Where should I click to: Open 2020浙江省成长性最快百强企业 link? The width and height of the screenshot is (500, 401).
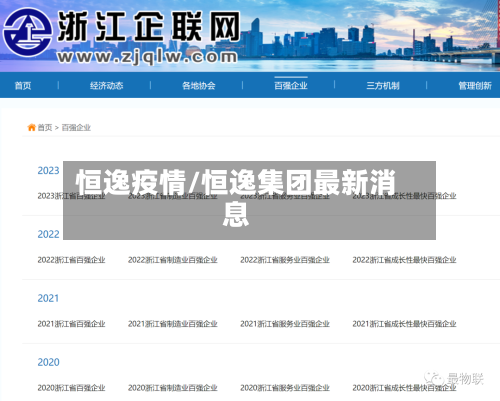coord(404,388)
